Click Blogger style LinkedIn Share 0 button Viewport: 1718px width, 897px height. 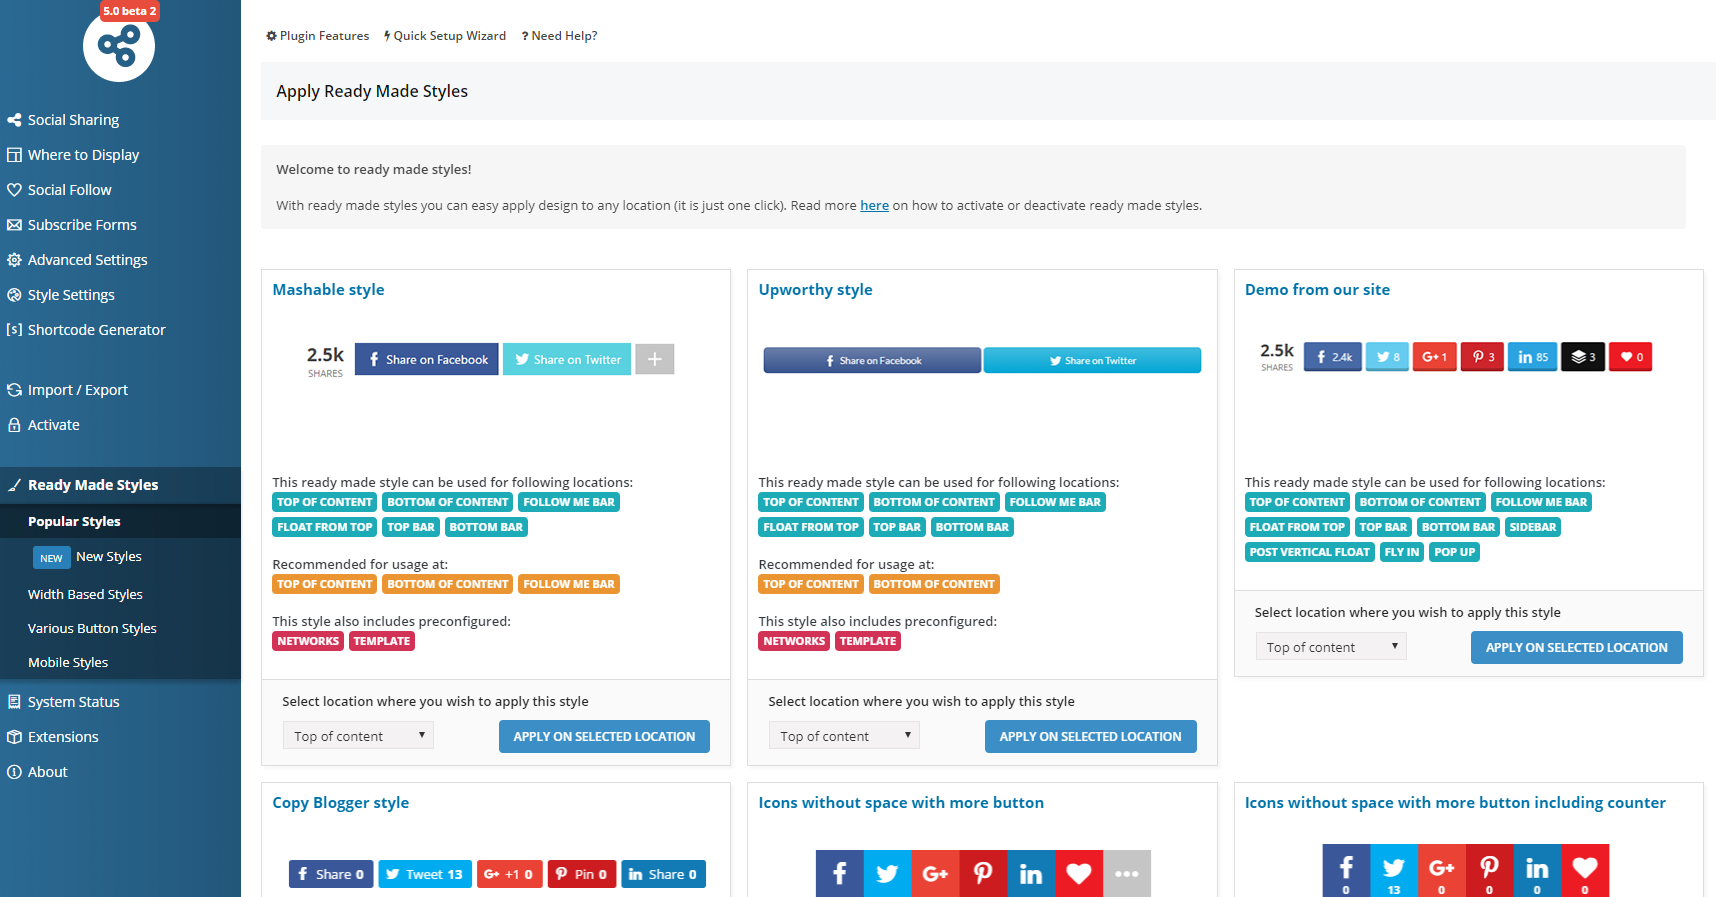664,874
